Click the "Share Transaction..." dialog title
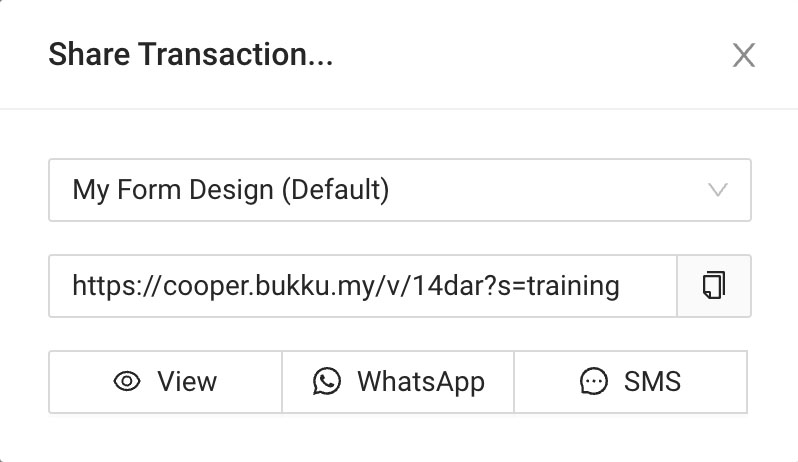This screenshot has height=462, width=798. pyautogui.click(x=190, y=55)
